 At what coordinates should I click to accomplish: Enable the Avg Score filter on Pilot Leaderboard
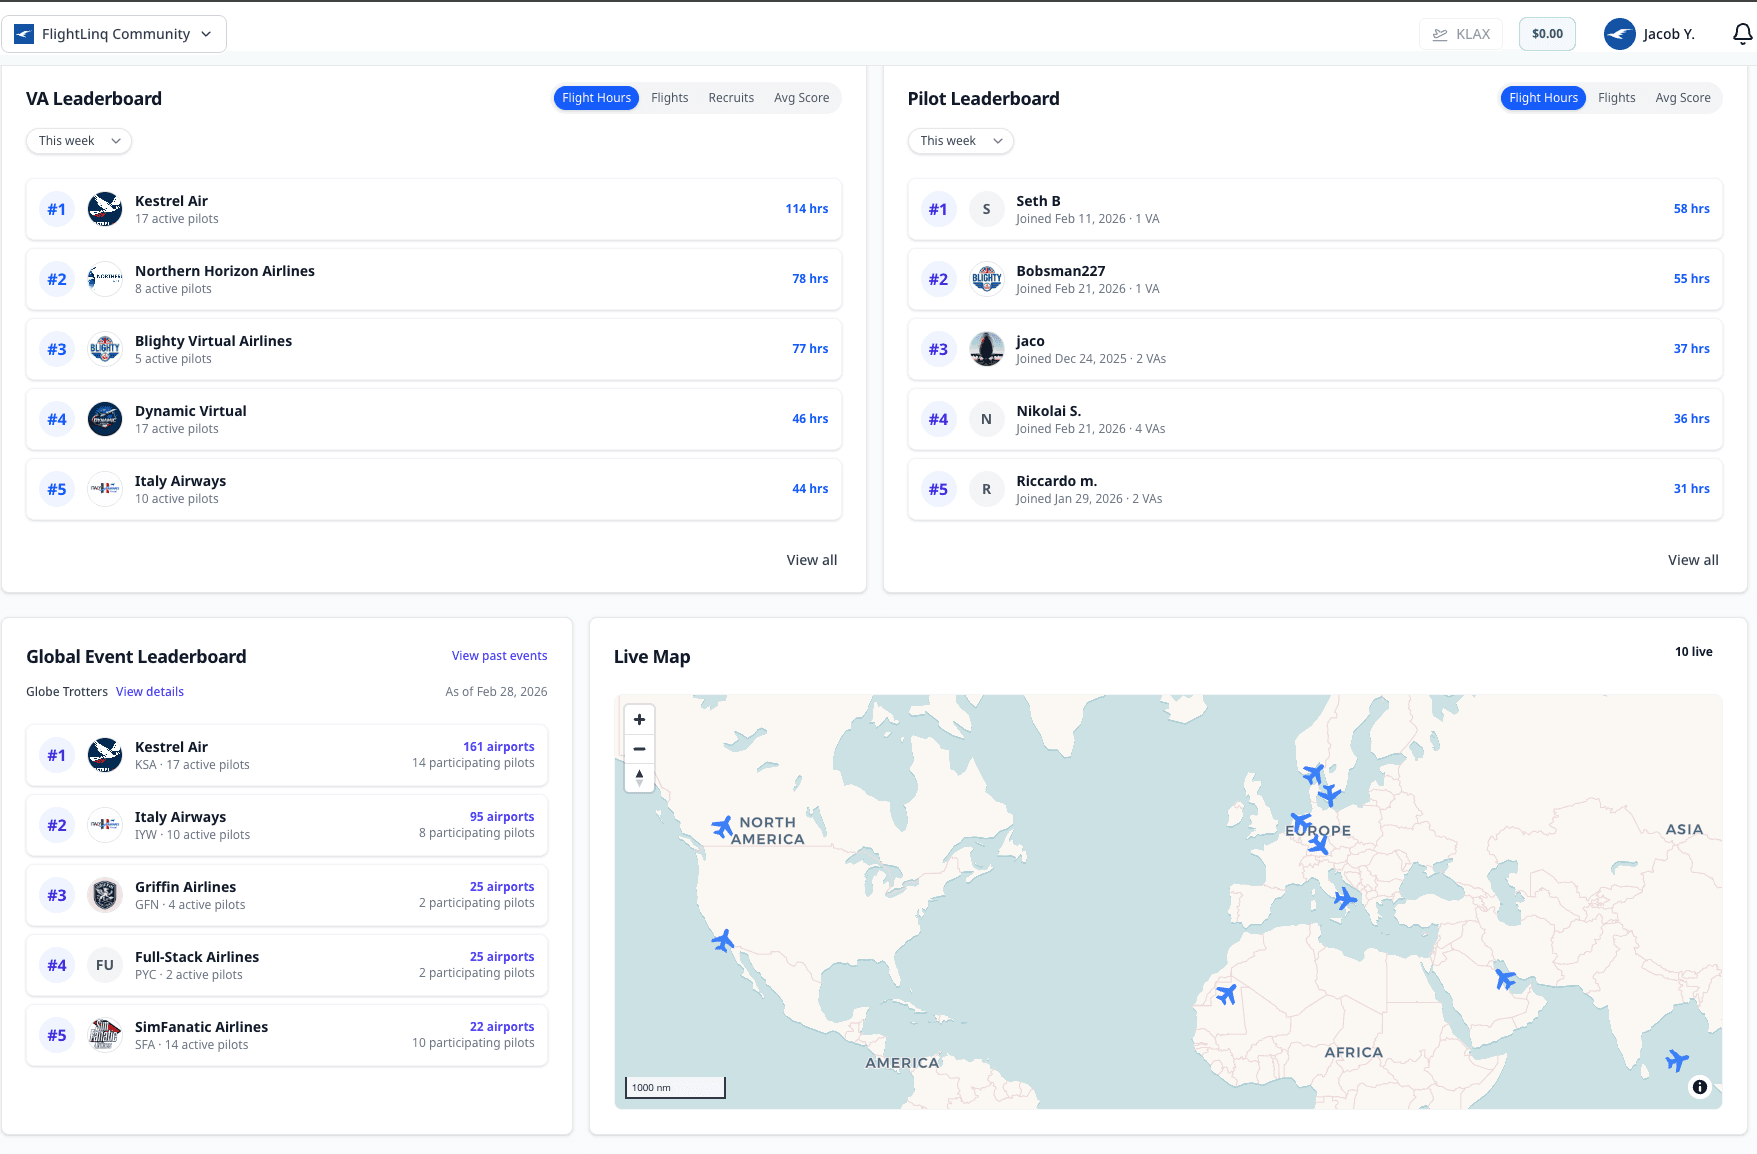[x=1682, y=97]
